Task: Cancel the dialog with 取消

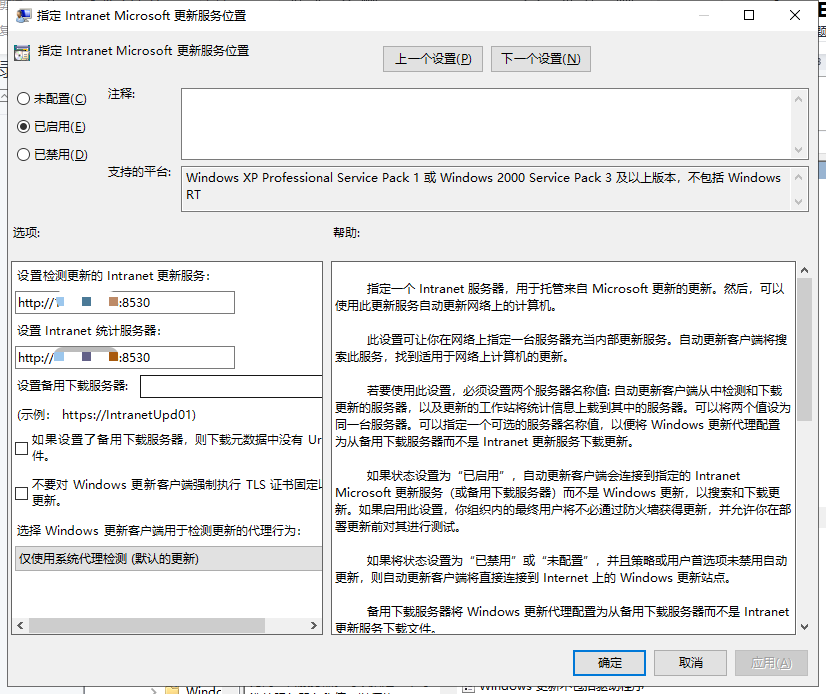Action: (x=690, y=663)
